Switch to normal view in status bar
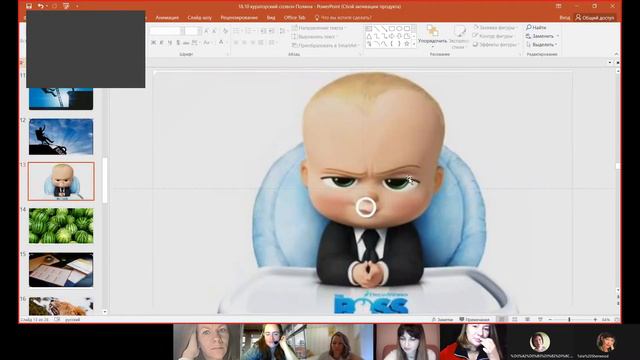Screen dimensions: 640x360 (x=502, y=320)
